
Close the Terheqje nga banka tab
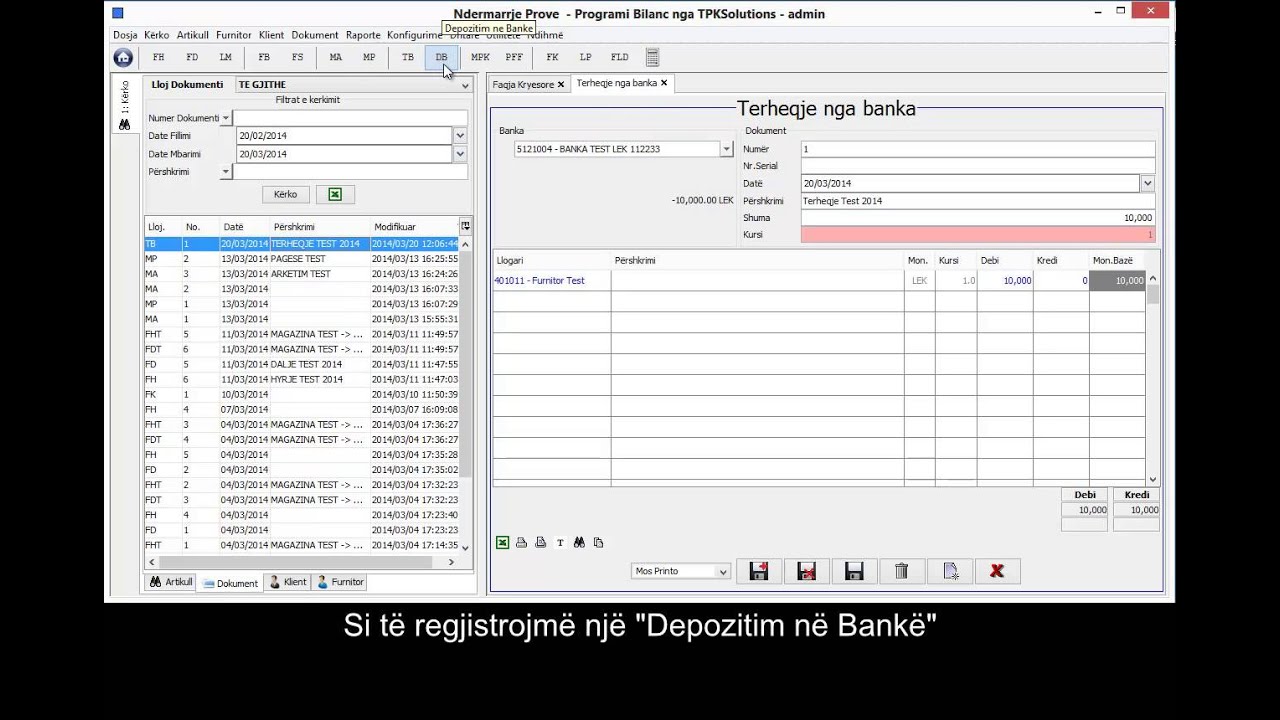click(x=664, y=83)
